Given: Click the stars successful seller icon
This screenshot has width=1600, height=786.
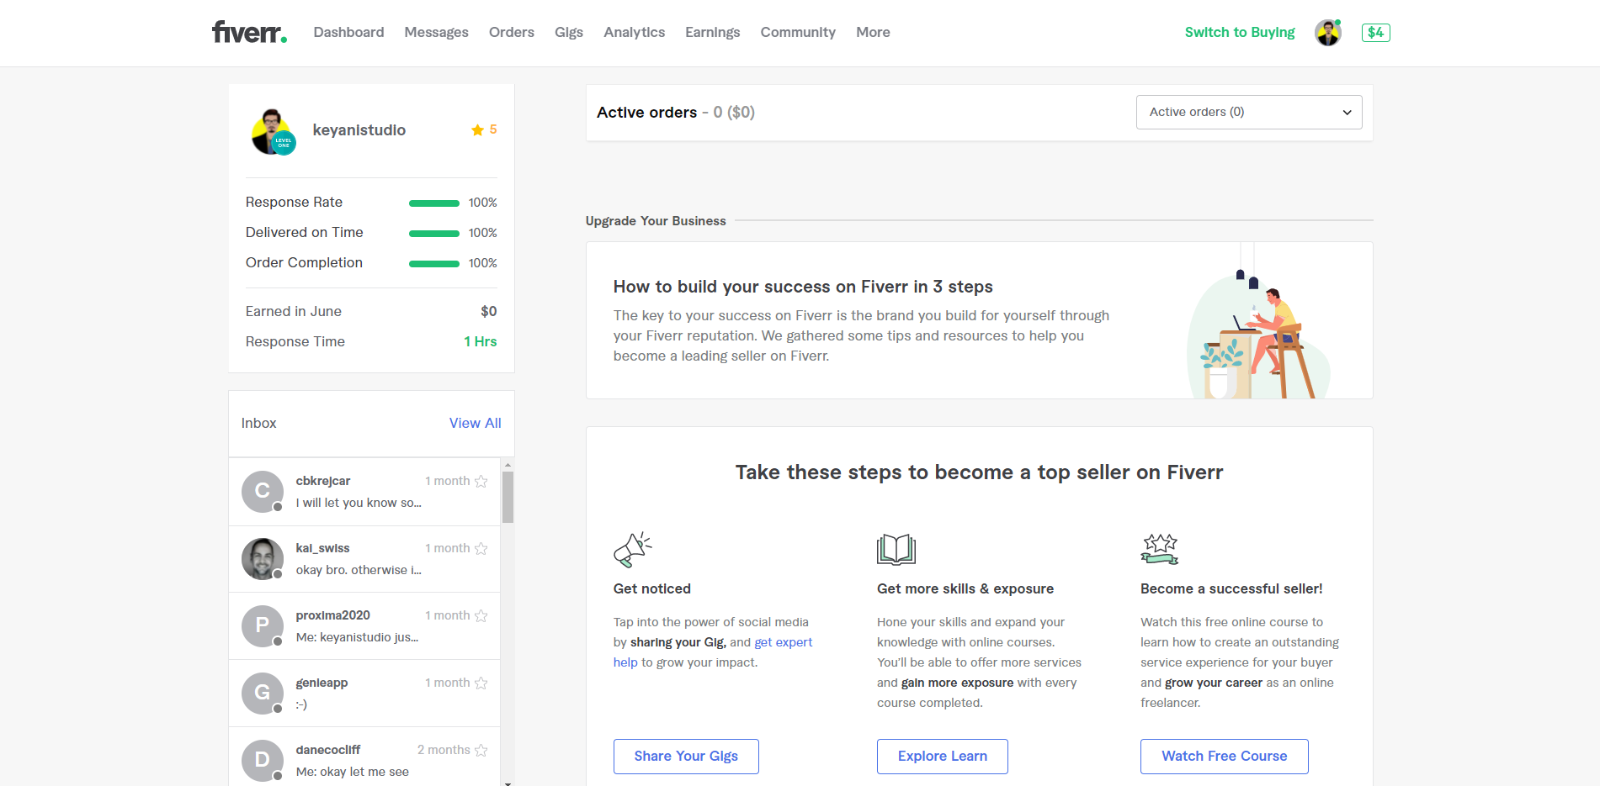Looking at the screenshot, I should coord(1160,549).
